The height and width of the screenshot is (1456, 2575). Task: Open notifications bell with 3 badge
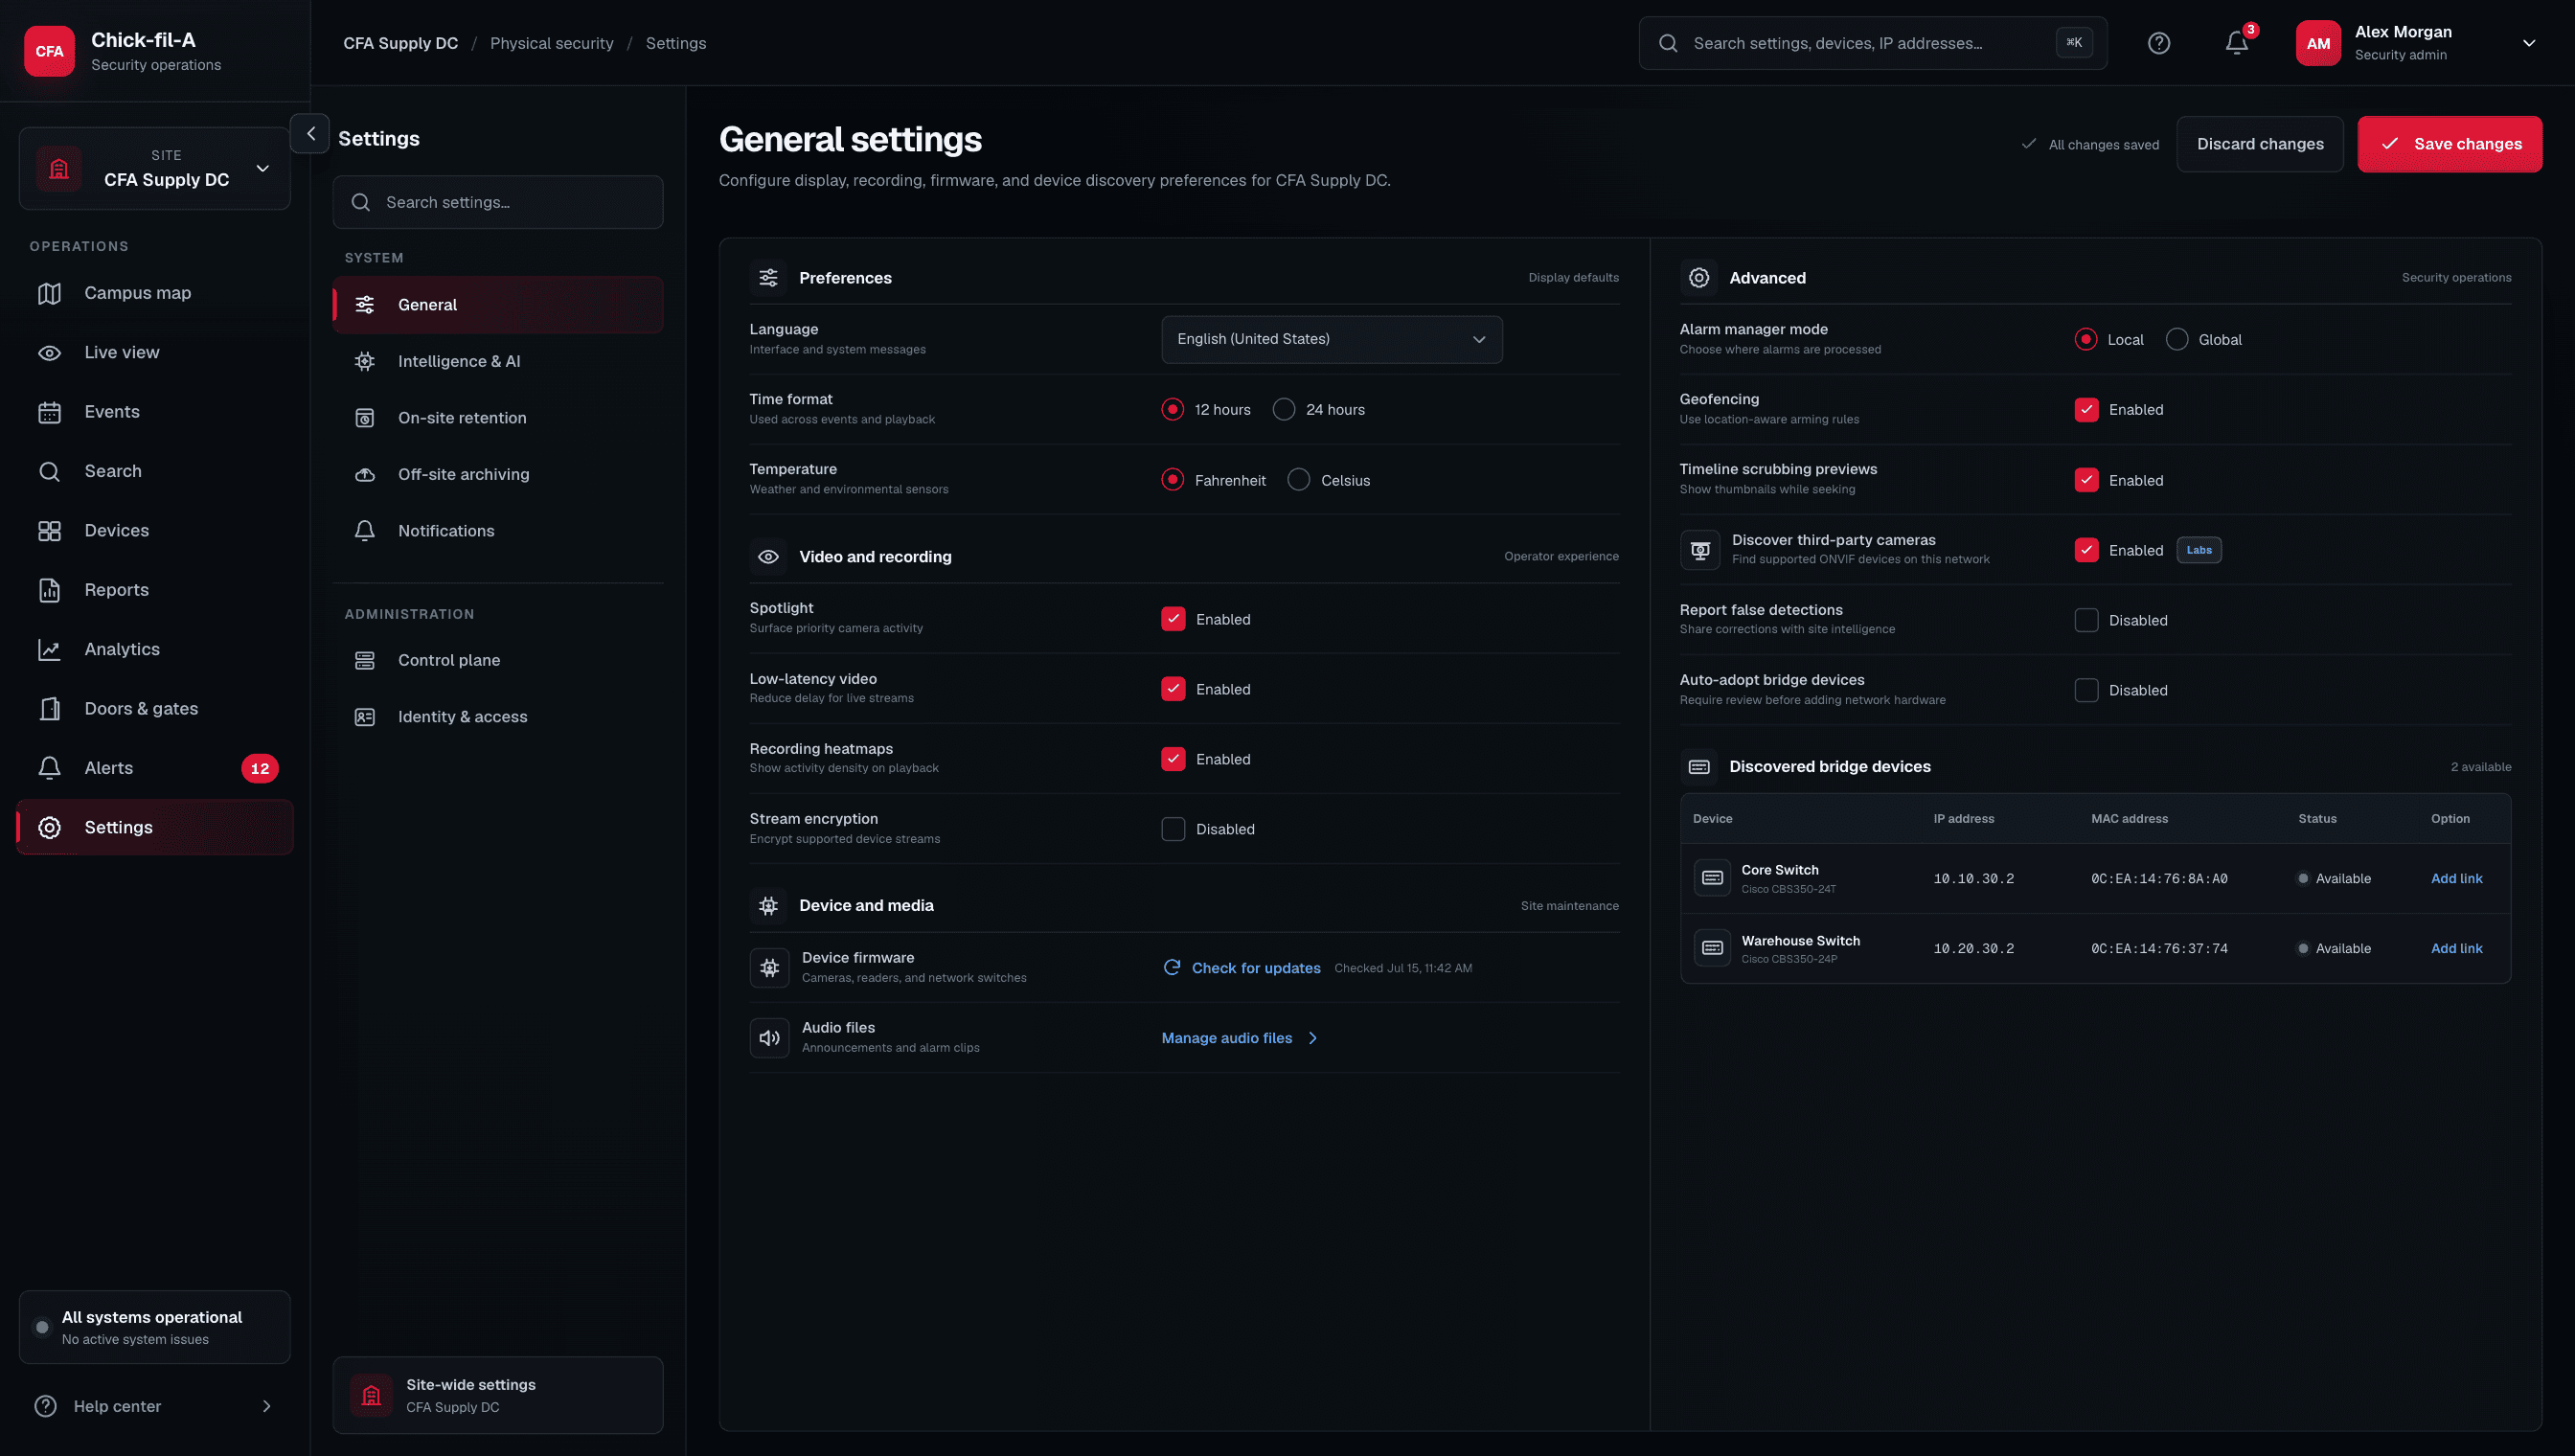[2237, 43]
